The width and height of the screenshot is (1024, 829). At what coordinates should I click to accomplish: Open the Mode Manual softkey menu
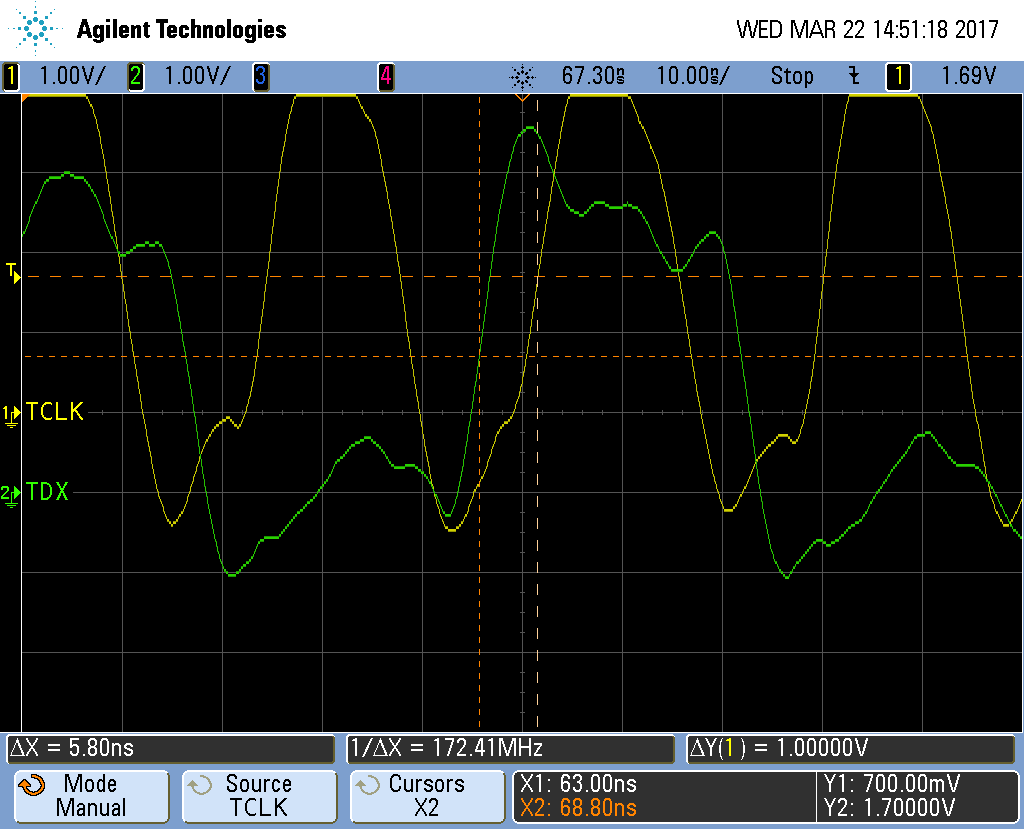pyautogui.click(x=90, y=796)
